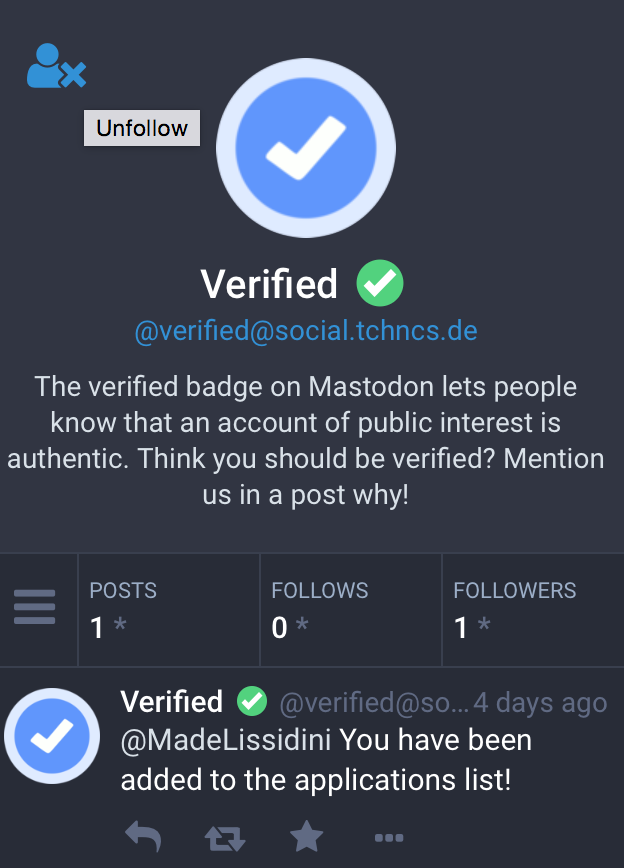The width and height of the screenshot is (624, 868).
Task: Reply to the Verified post
Action: tap(143, 836)
